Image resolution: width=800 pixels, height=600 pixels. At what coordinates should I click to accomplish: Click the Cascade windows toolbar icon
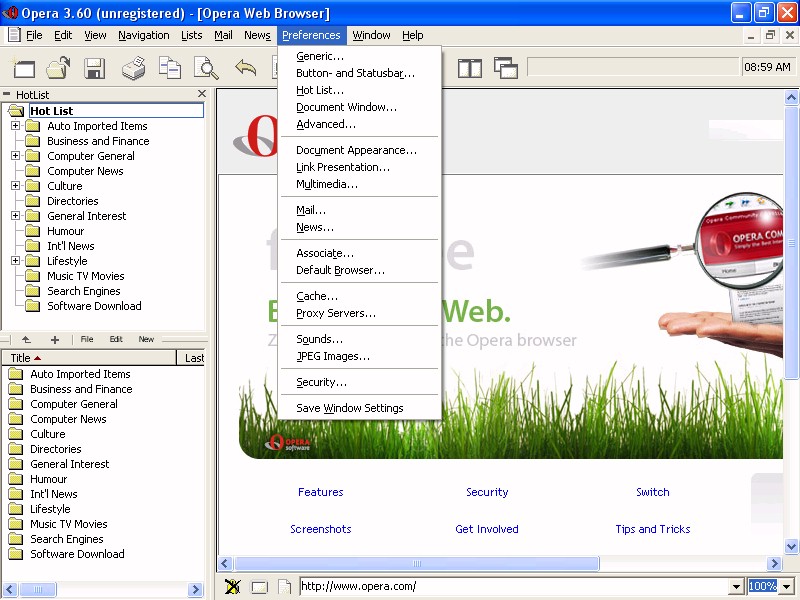click(506, 68)
